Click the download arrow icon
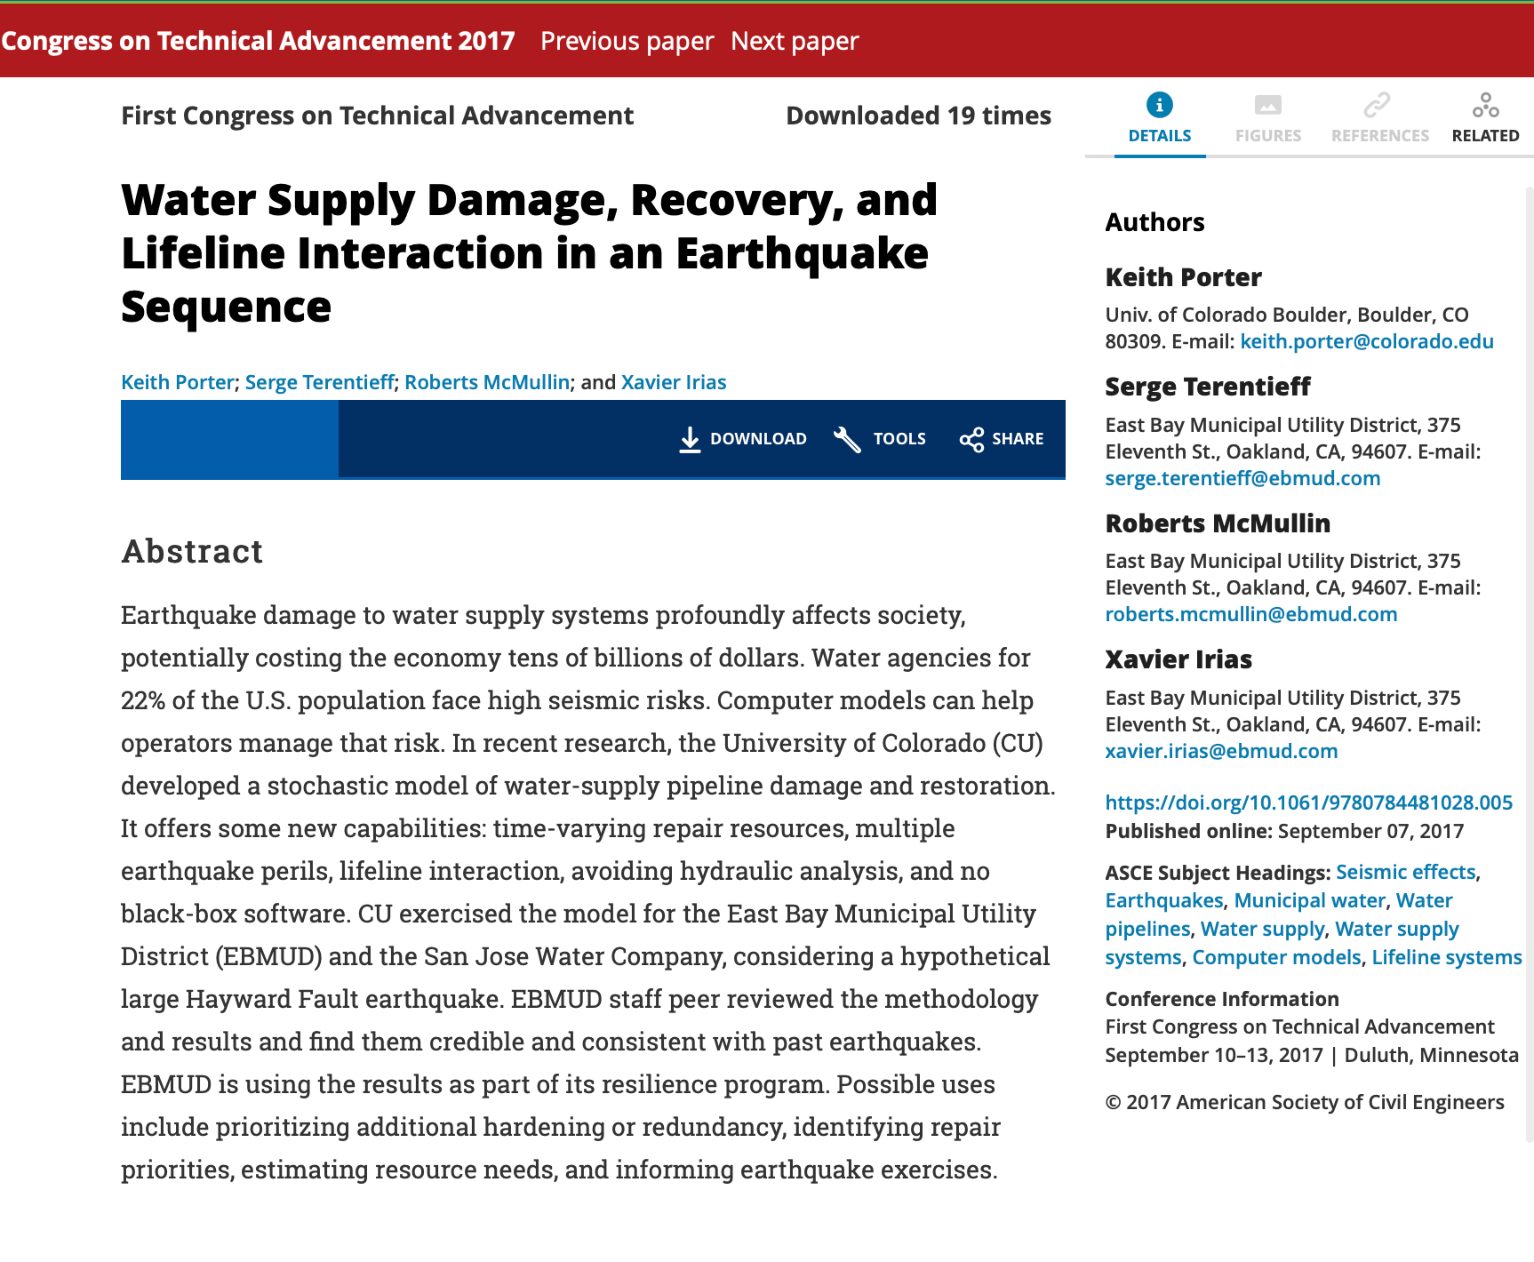This screenshot has width=1534, height=1262. (x=690, y=438)
